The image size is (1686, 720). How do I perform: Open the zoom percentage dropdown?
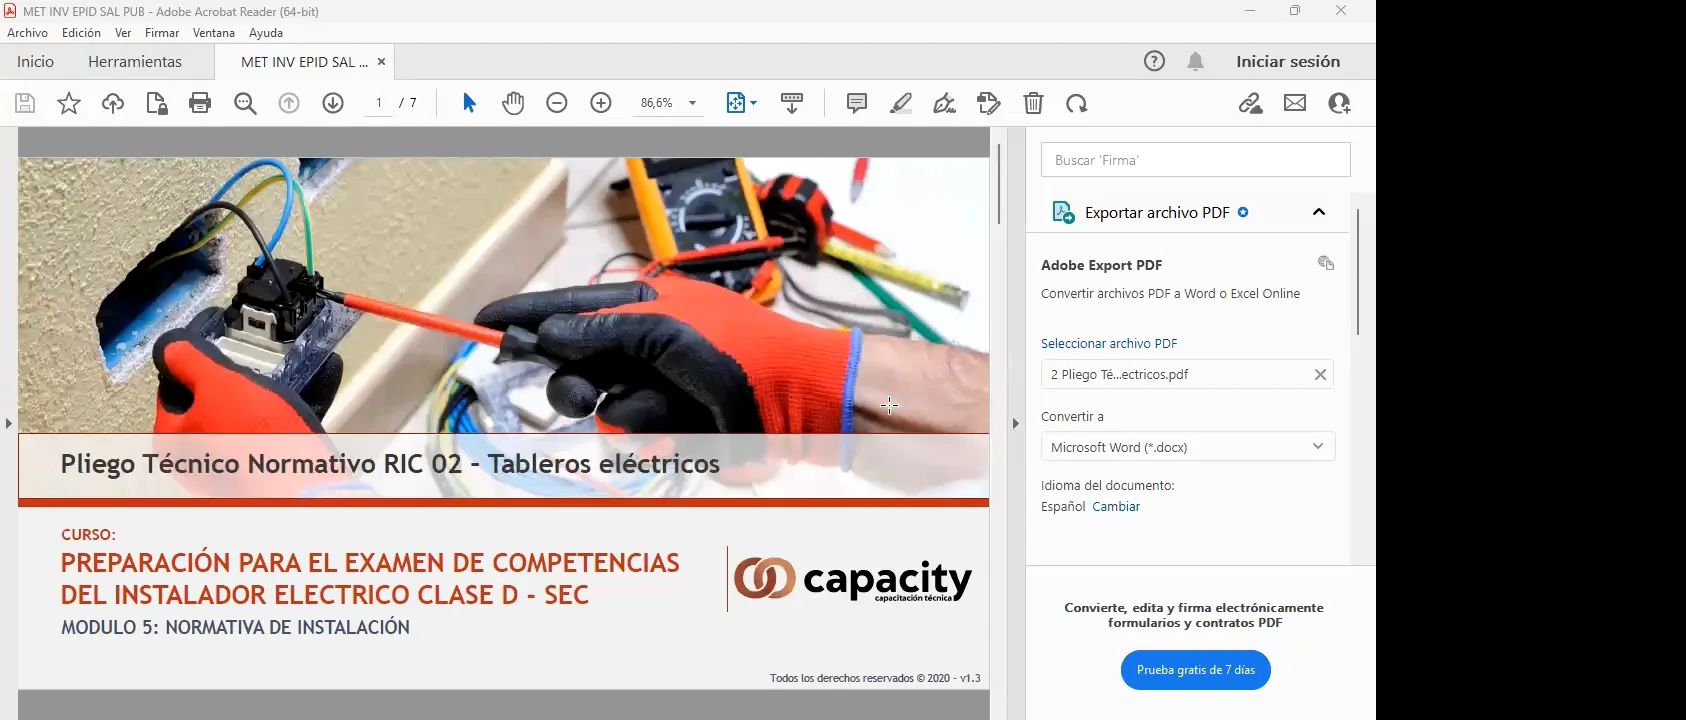pyautogui.click(x=692, y=103)
